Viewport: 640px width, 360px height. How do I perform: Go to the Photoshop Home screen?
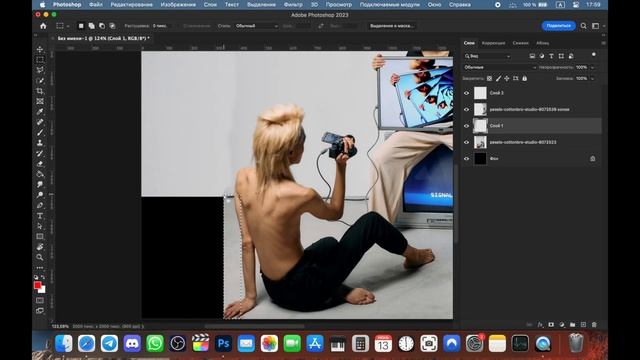pyautogui.click(x=43, y=26)
